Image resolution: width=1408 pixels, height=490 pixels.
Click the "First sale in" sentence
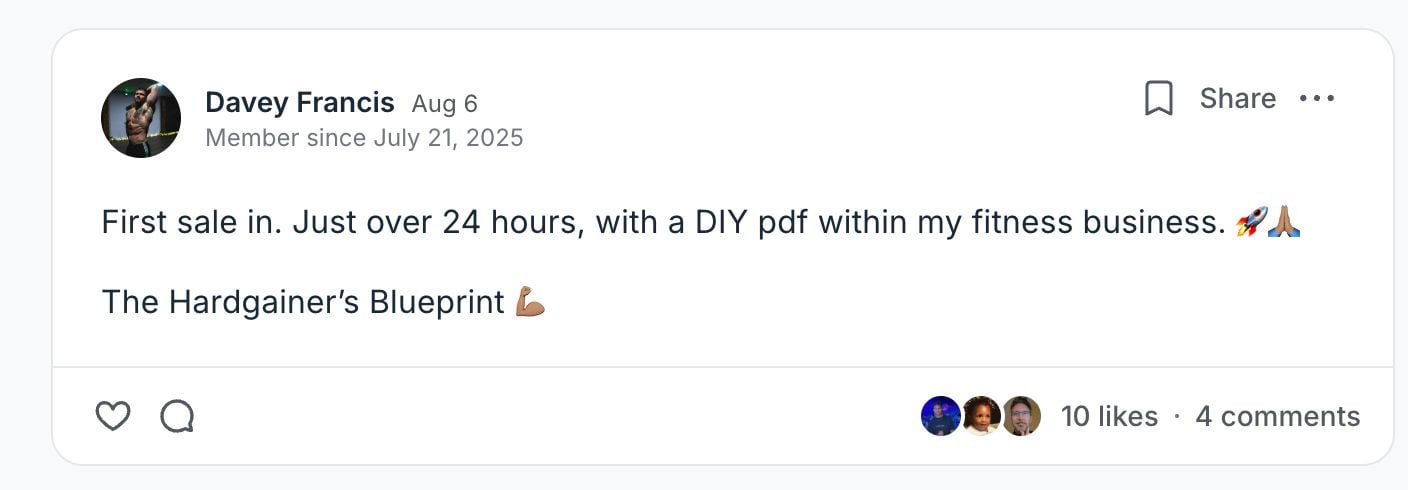(188, 223)
